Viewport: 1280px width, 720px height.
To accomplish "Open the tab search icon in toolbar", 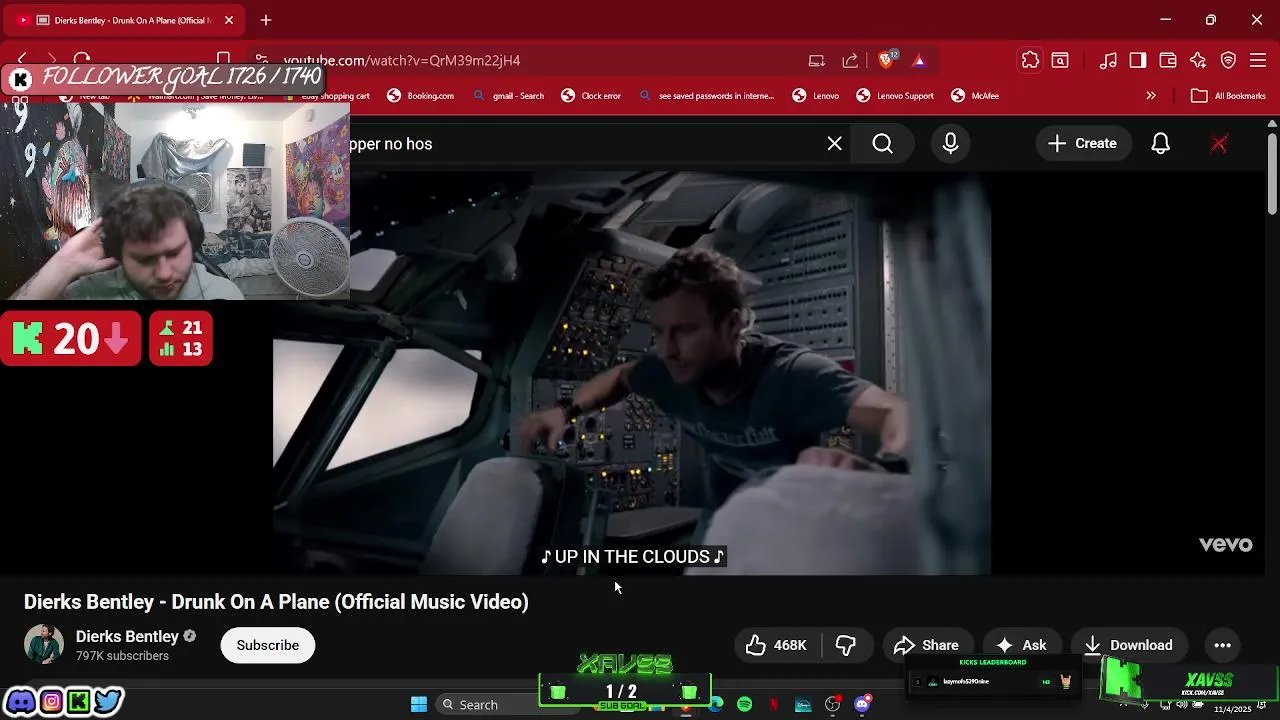I will tap(1060, 60).
